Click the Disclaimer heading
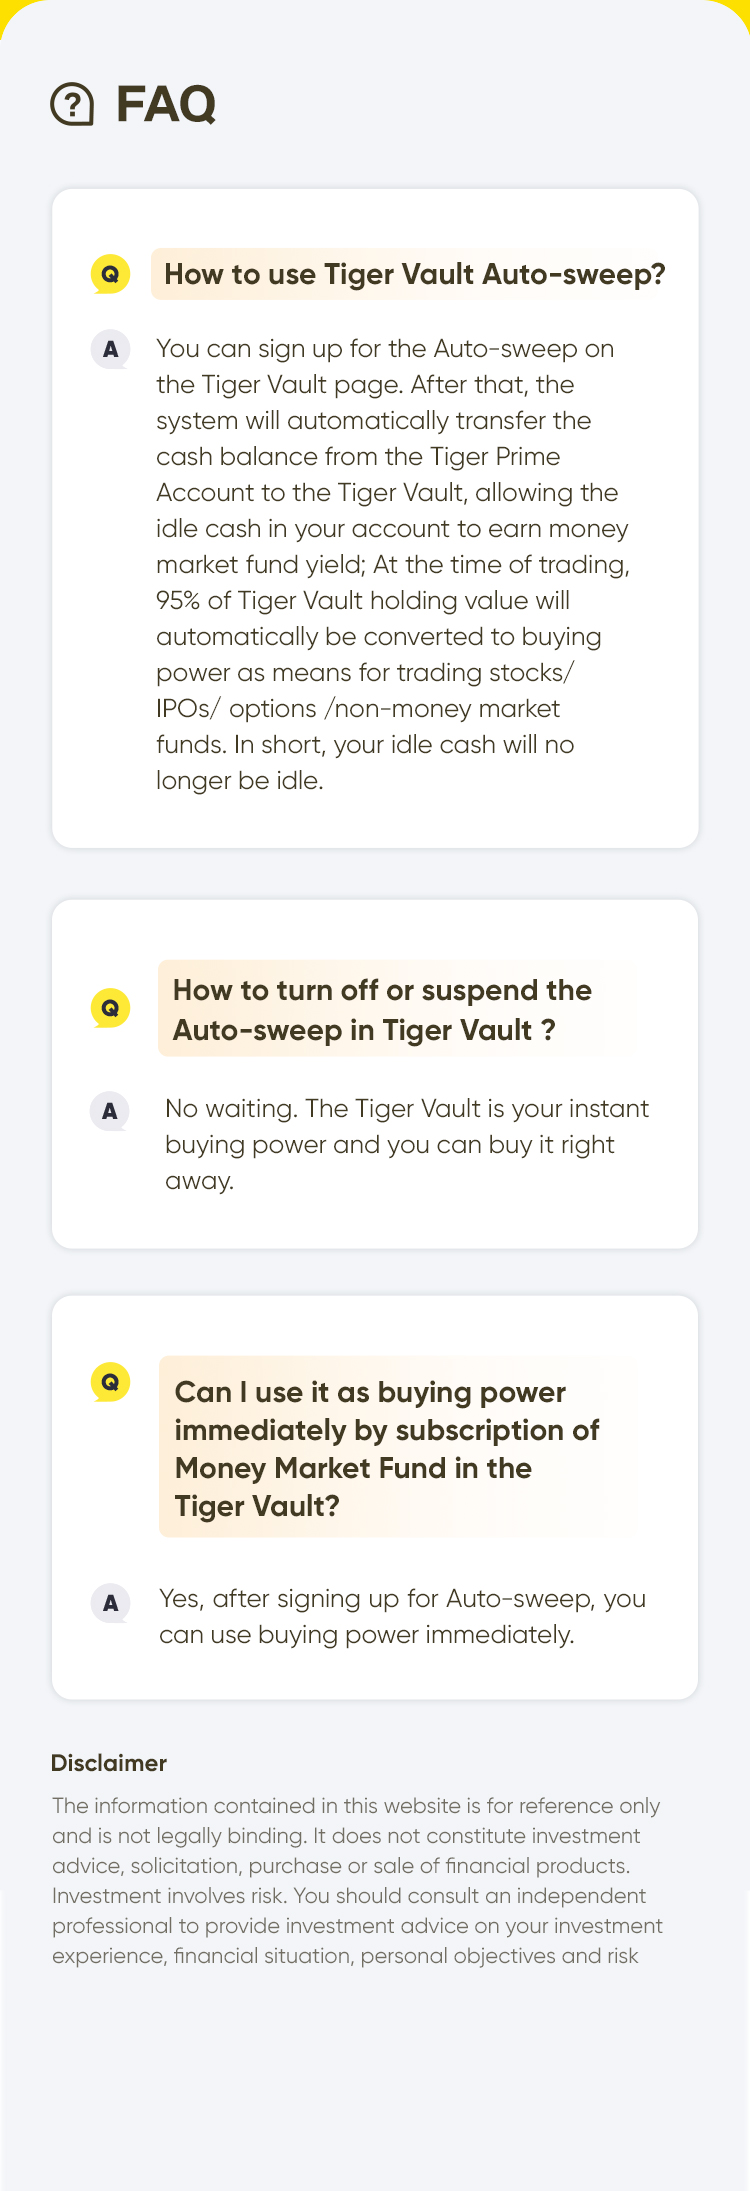Viewport: 750px width, 2191px height. [x=109, y=1763]
